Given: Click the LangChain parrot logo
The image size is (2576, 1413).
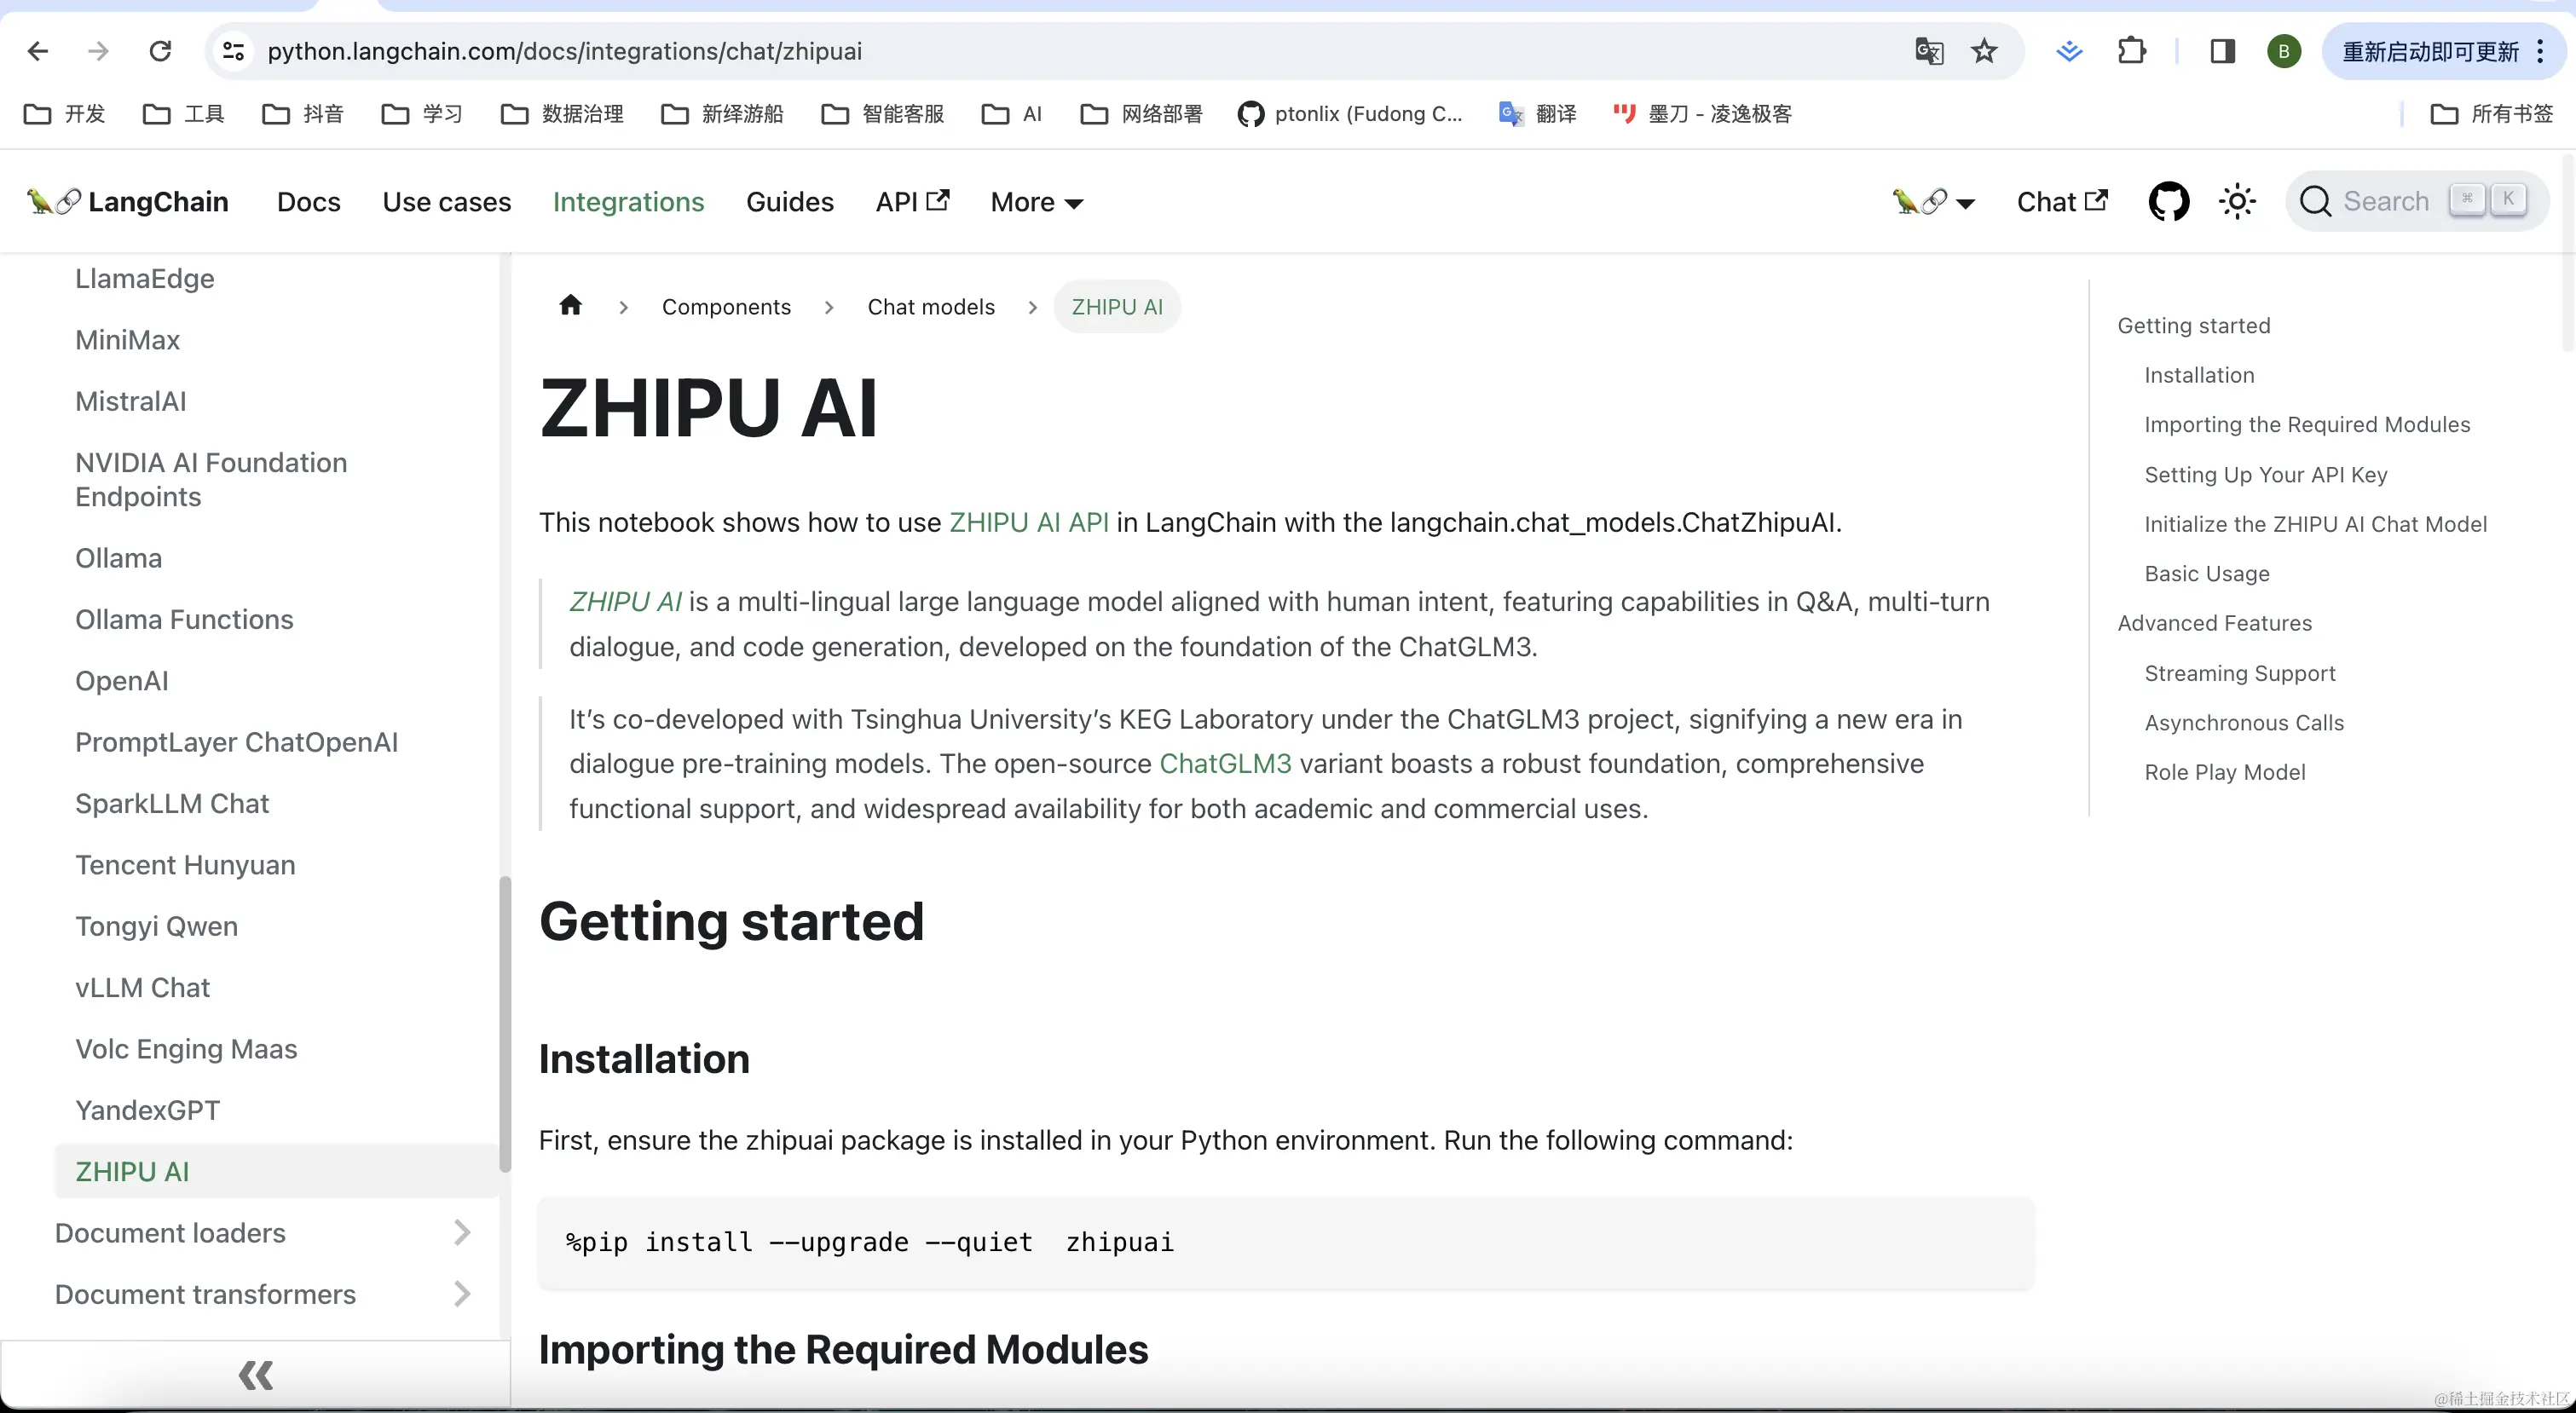Looking at the screenshot, I should point(127,202).
